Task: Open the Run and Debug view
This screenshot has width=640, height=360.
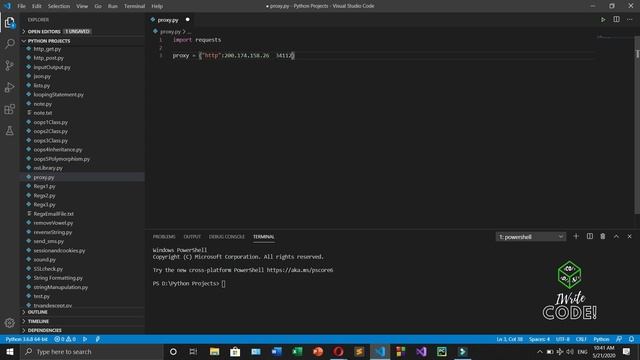Action: point(9,87)
